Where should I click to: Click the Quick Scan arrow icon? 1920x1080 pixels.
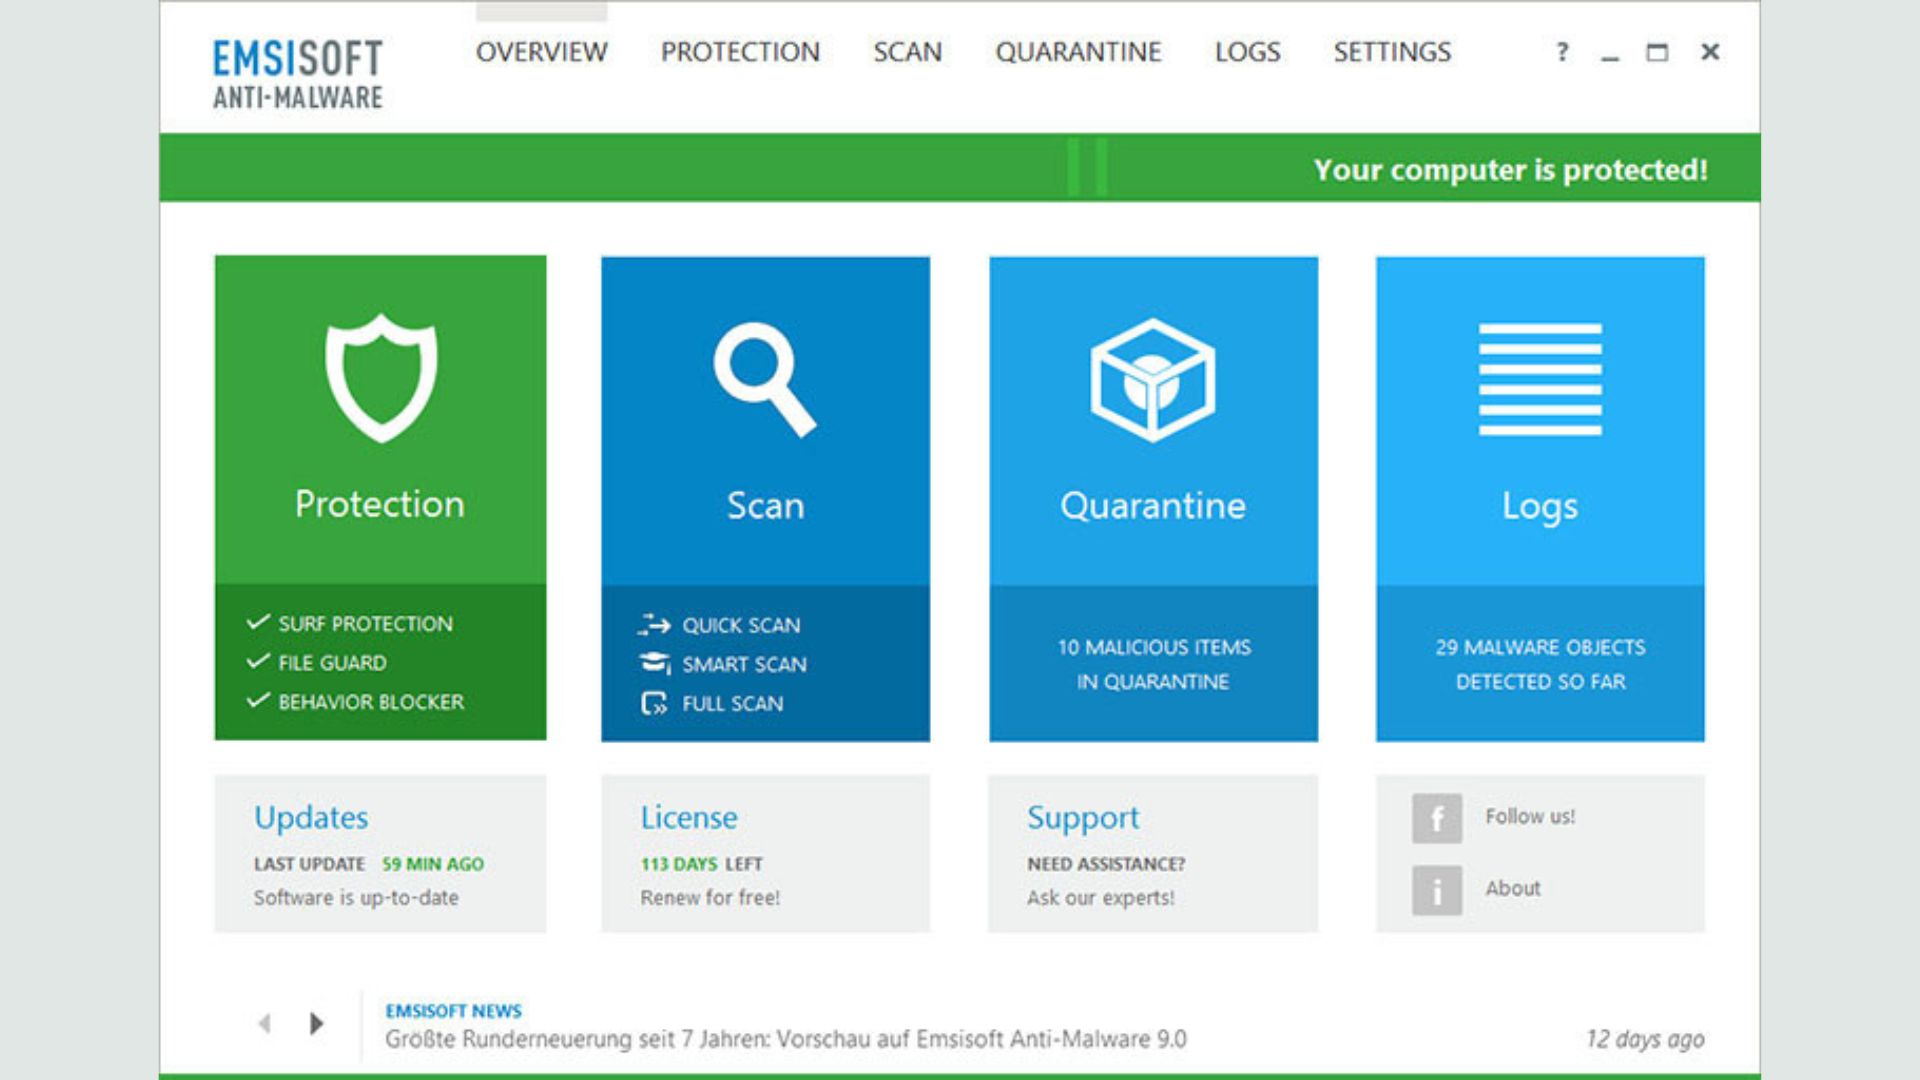pos(654,625)
